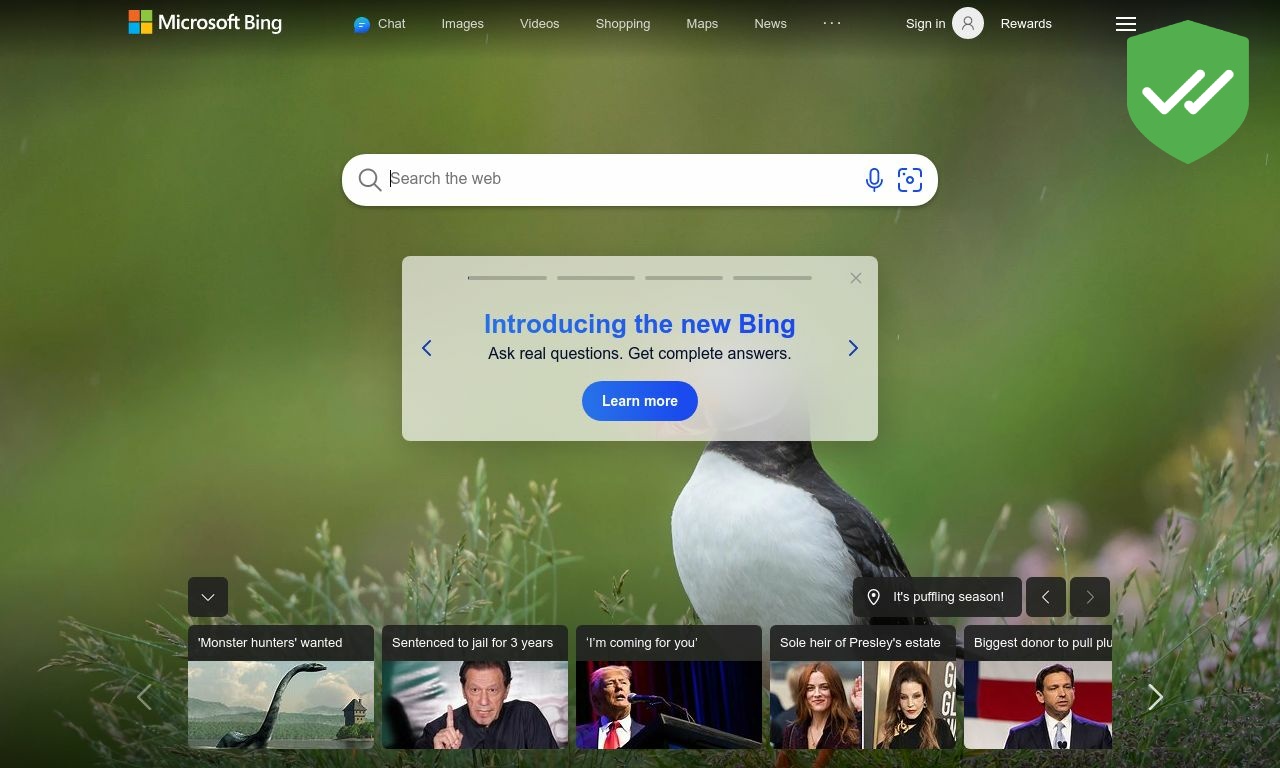Image resolution: width=1280 pixels, height=768 pixels.
Task: Show the next background image
Action: pyautogui.click(x=1090, y=597)
